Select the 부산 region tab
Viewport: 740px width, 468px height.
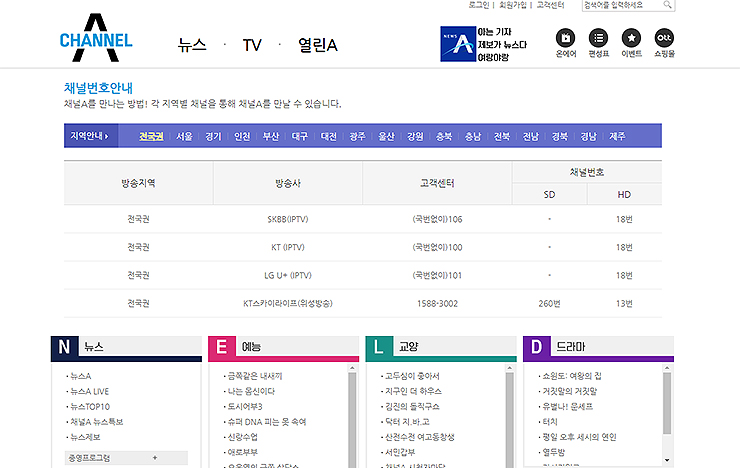271,136
